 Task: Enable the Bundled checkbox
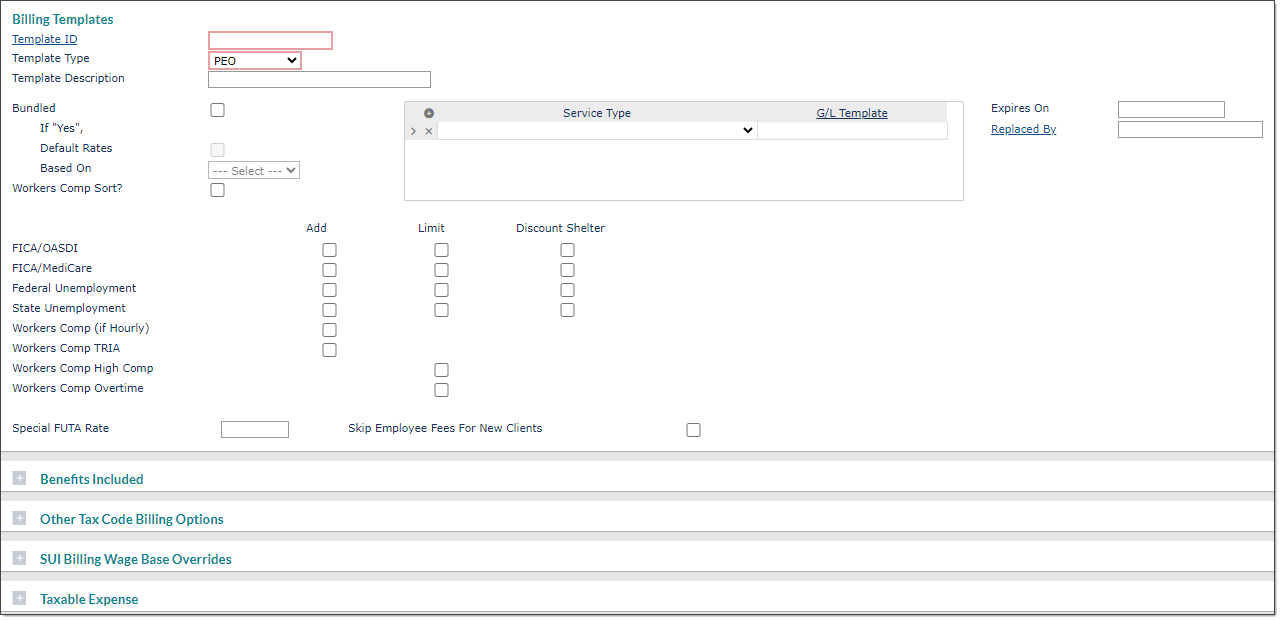coord(217,110)
